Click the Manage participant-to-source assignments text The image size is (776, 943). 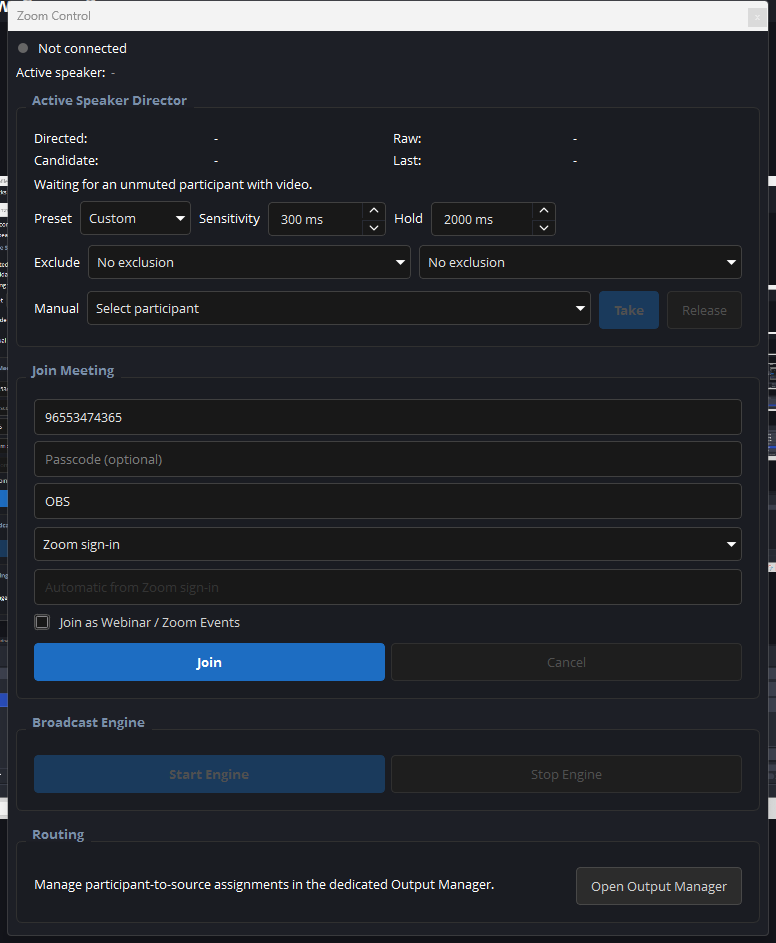264,885
